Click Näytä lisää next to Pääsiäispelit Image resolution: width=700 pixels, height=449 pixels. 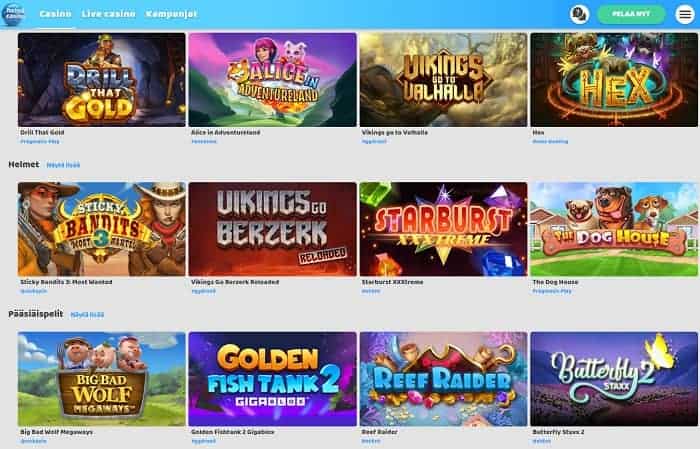pyautogui.click(x=87, y=315)
